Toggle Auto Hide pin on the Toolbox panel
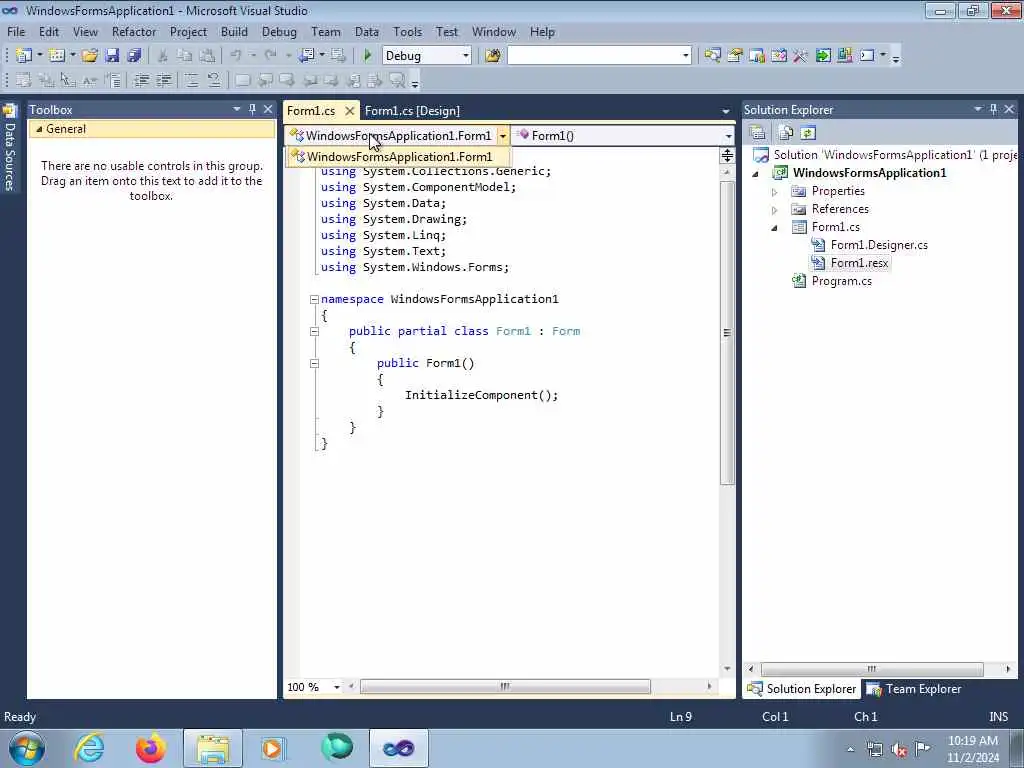 [252, 109]
